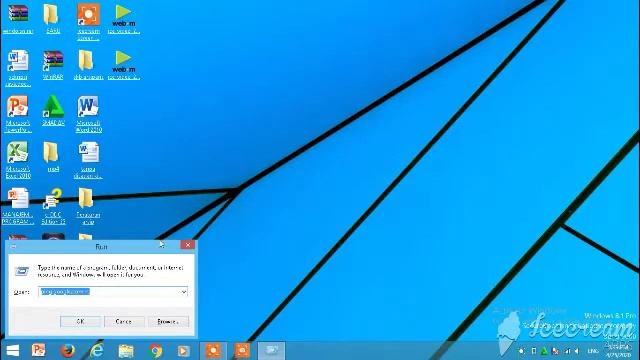Select the Run dialog taskbar button
The image size is (640, 360).
point(271,351)
